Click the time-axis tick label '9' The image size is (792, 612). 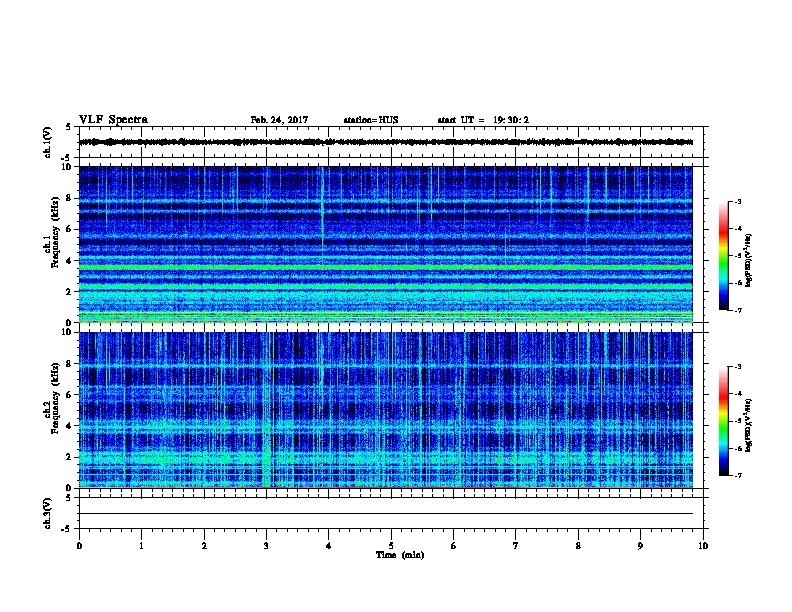(x=640, y=546)
